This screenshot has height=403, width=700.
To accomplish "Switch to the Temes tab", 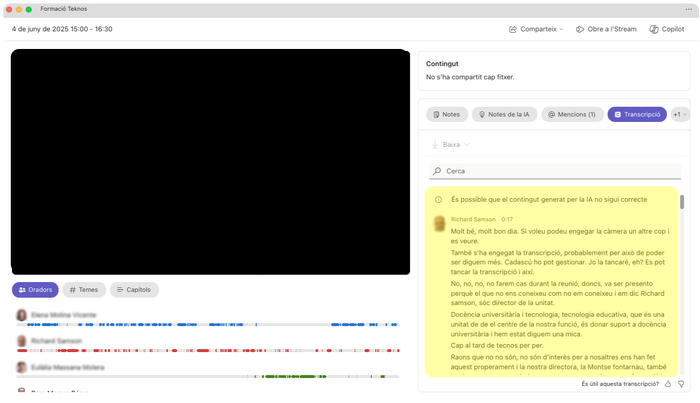I will pyautogui.click(x=84, y=290).
